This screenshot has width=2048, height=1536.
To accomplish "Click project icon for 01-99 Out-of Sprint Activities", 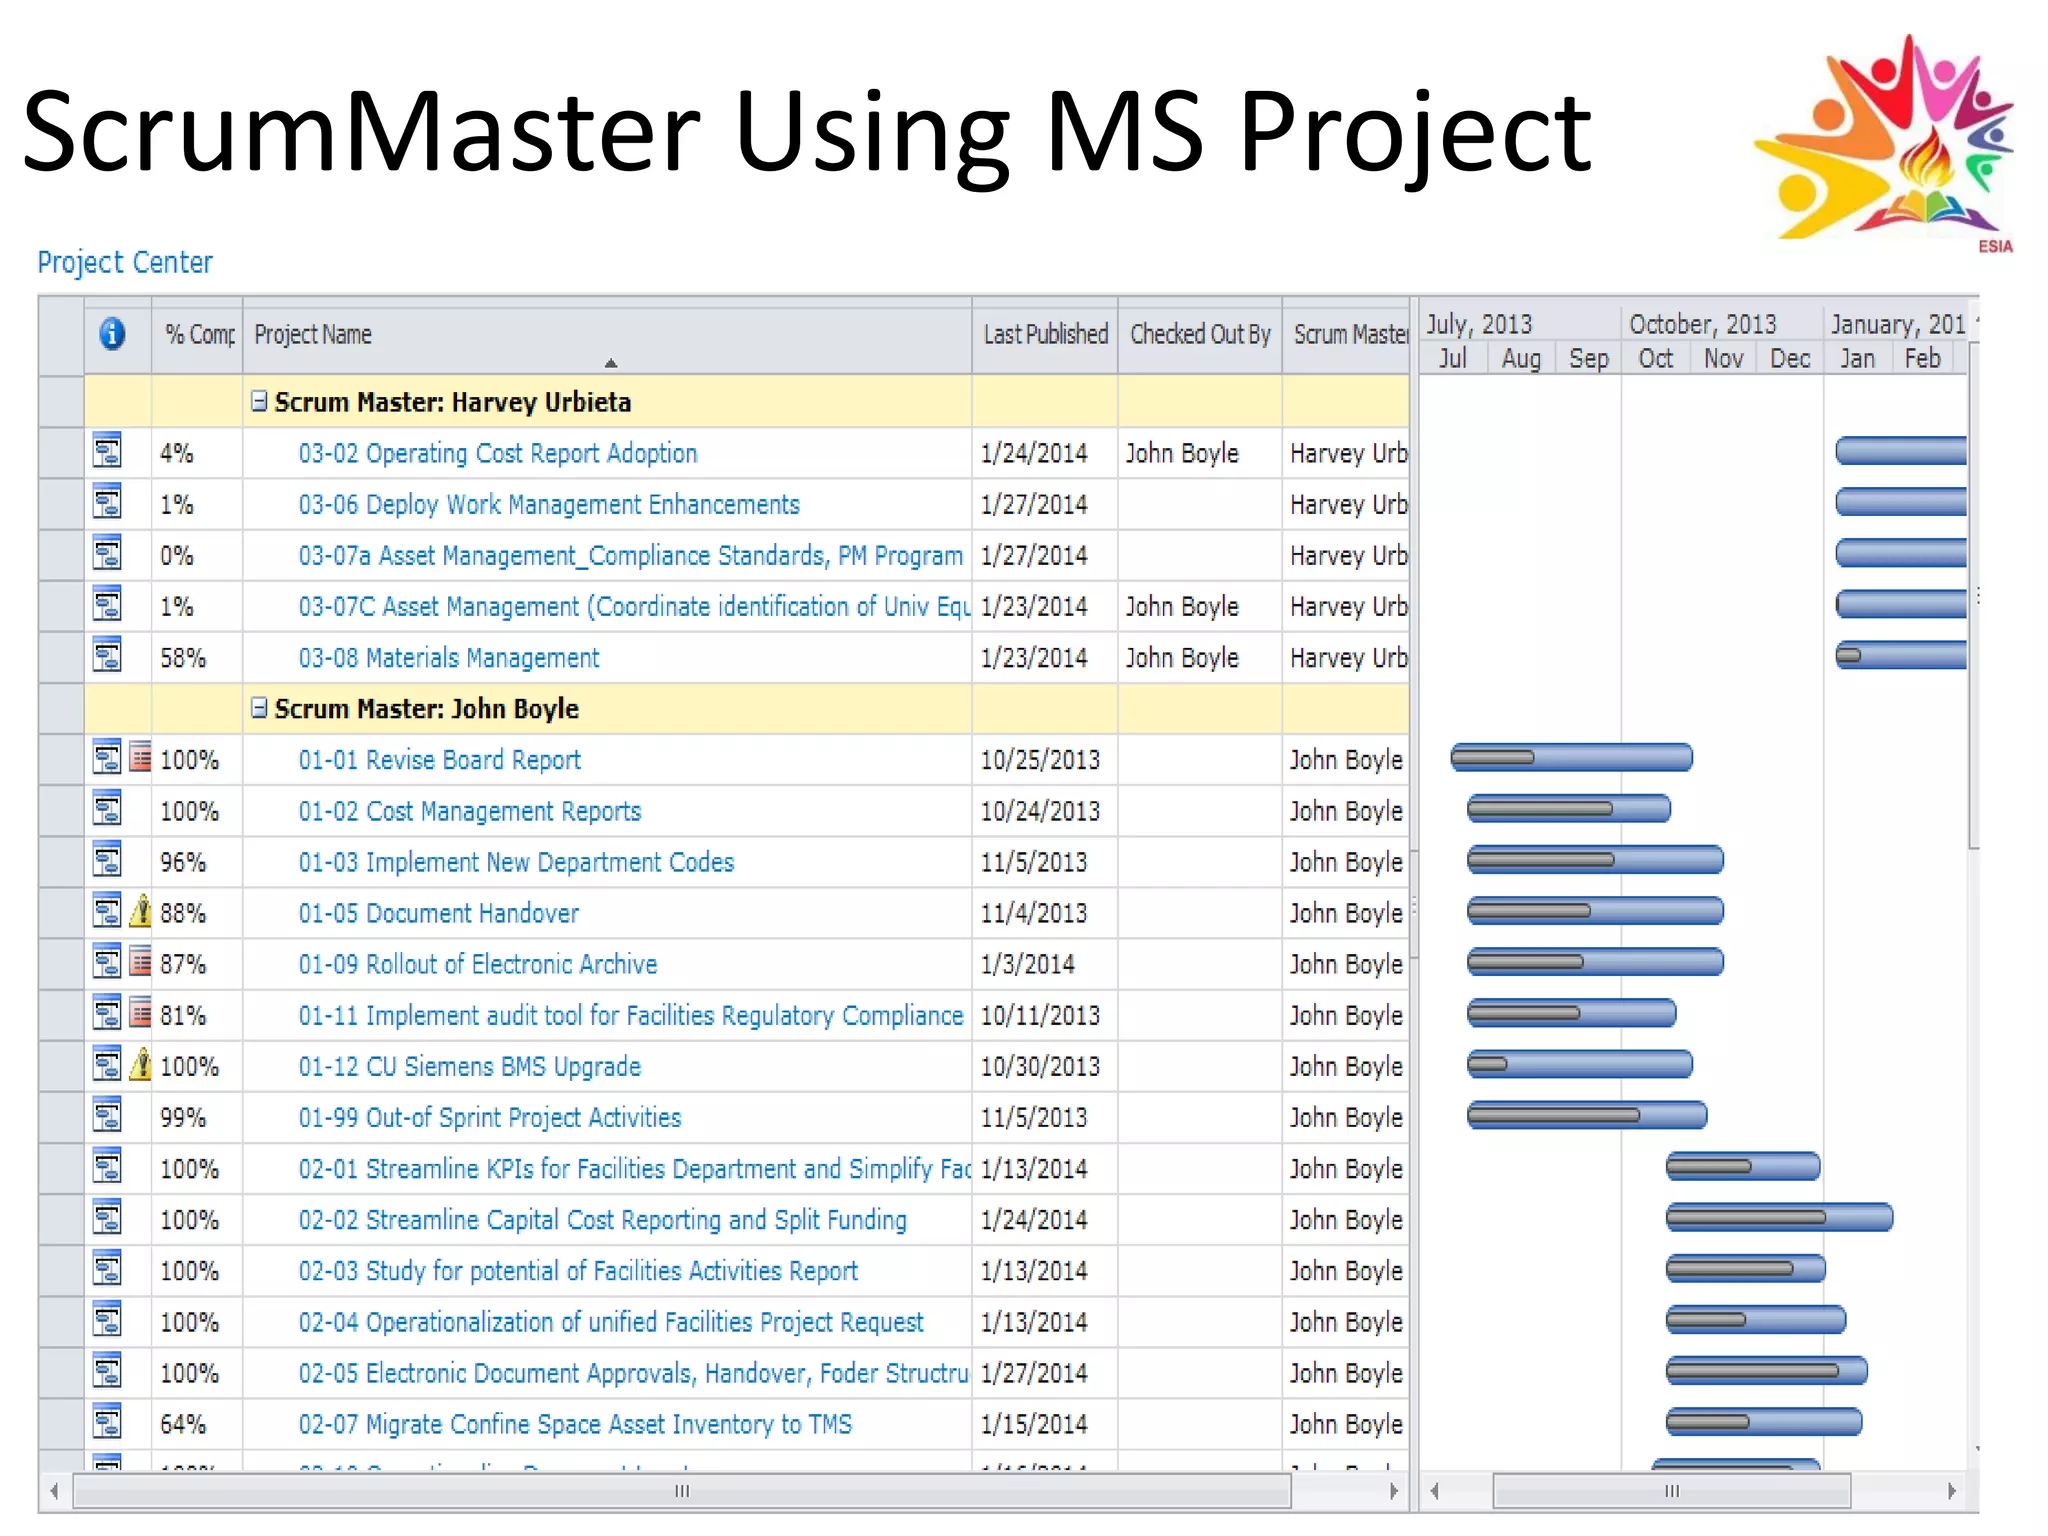I will 107,1115.
